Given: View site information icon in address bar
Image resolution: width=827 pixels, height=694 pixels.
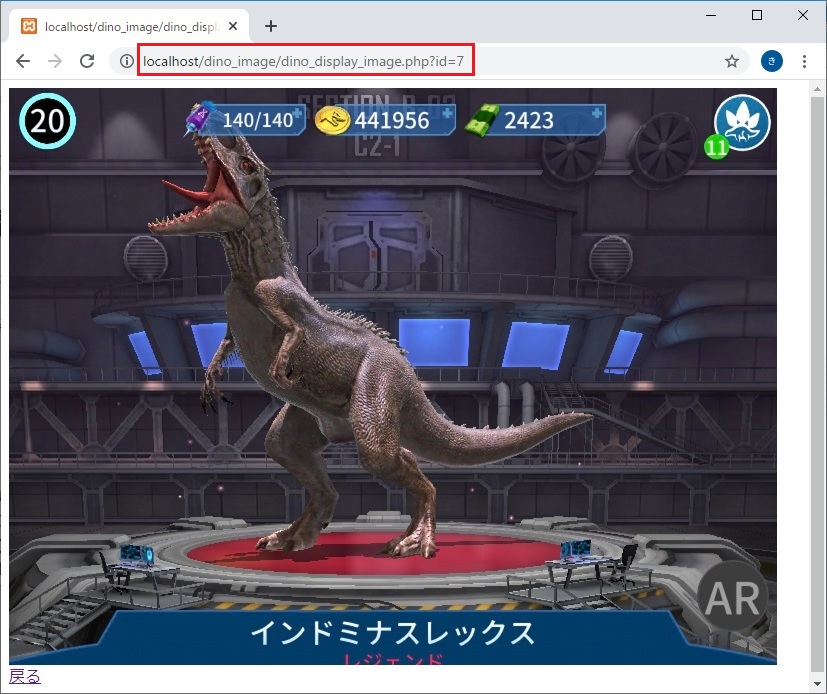Looking at the screenshot, I should [x=126, y=61].
